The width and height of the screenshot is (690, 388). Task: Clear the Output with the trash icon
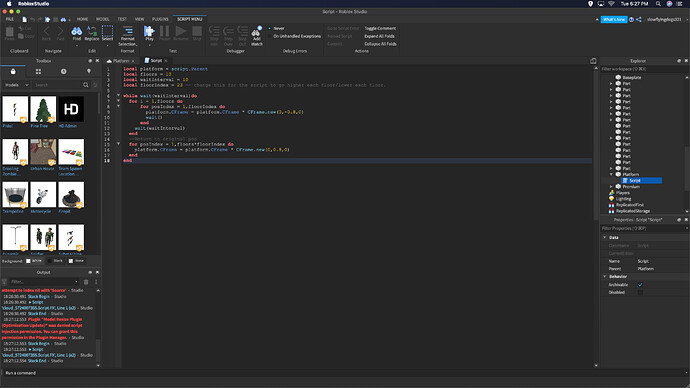86,282
